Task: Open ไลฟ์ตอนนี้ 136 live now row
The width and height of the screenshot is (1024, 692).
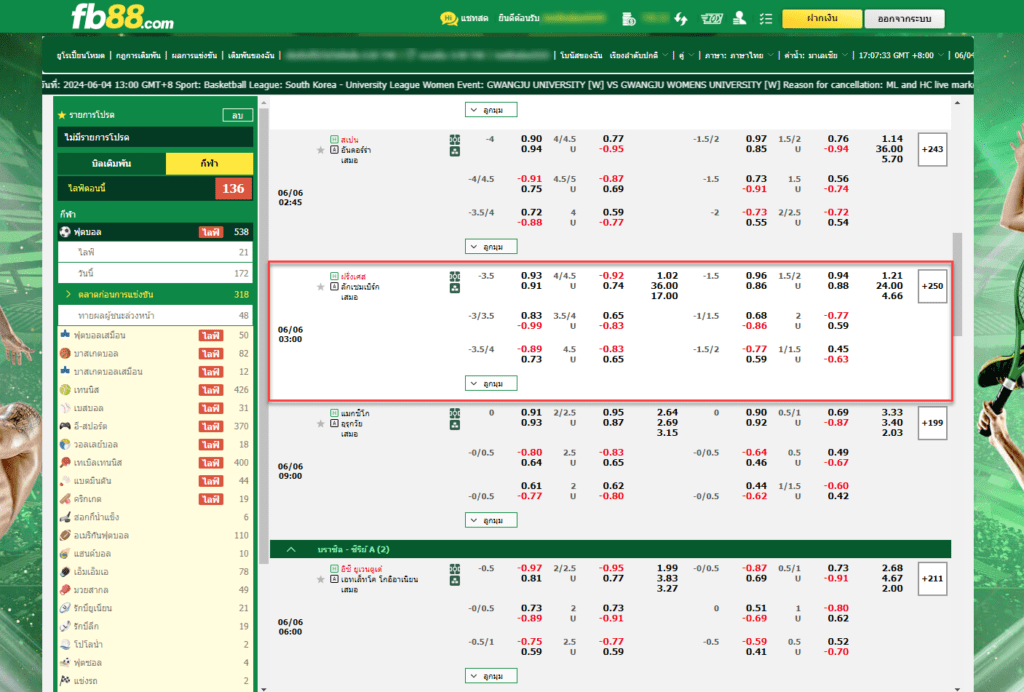Action: pyautogui.click(x=155, y=189)
